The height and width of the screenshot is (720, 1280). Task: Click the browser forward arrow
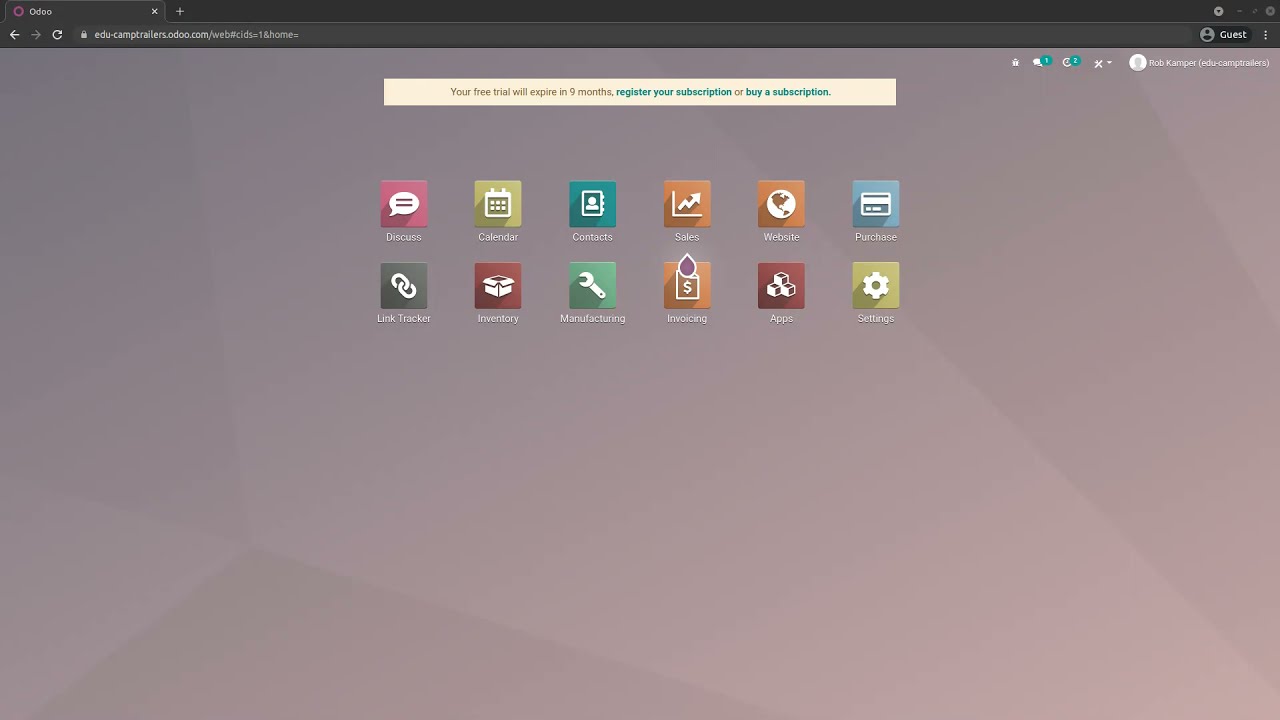[36, 34]
